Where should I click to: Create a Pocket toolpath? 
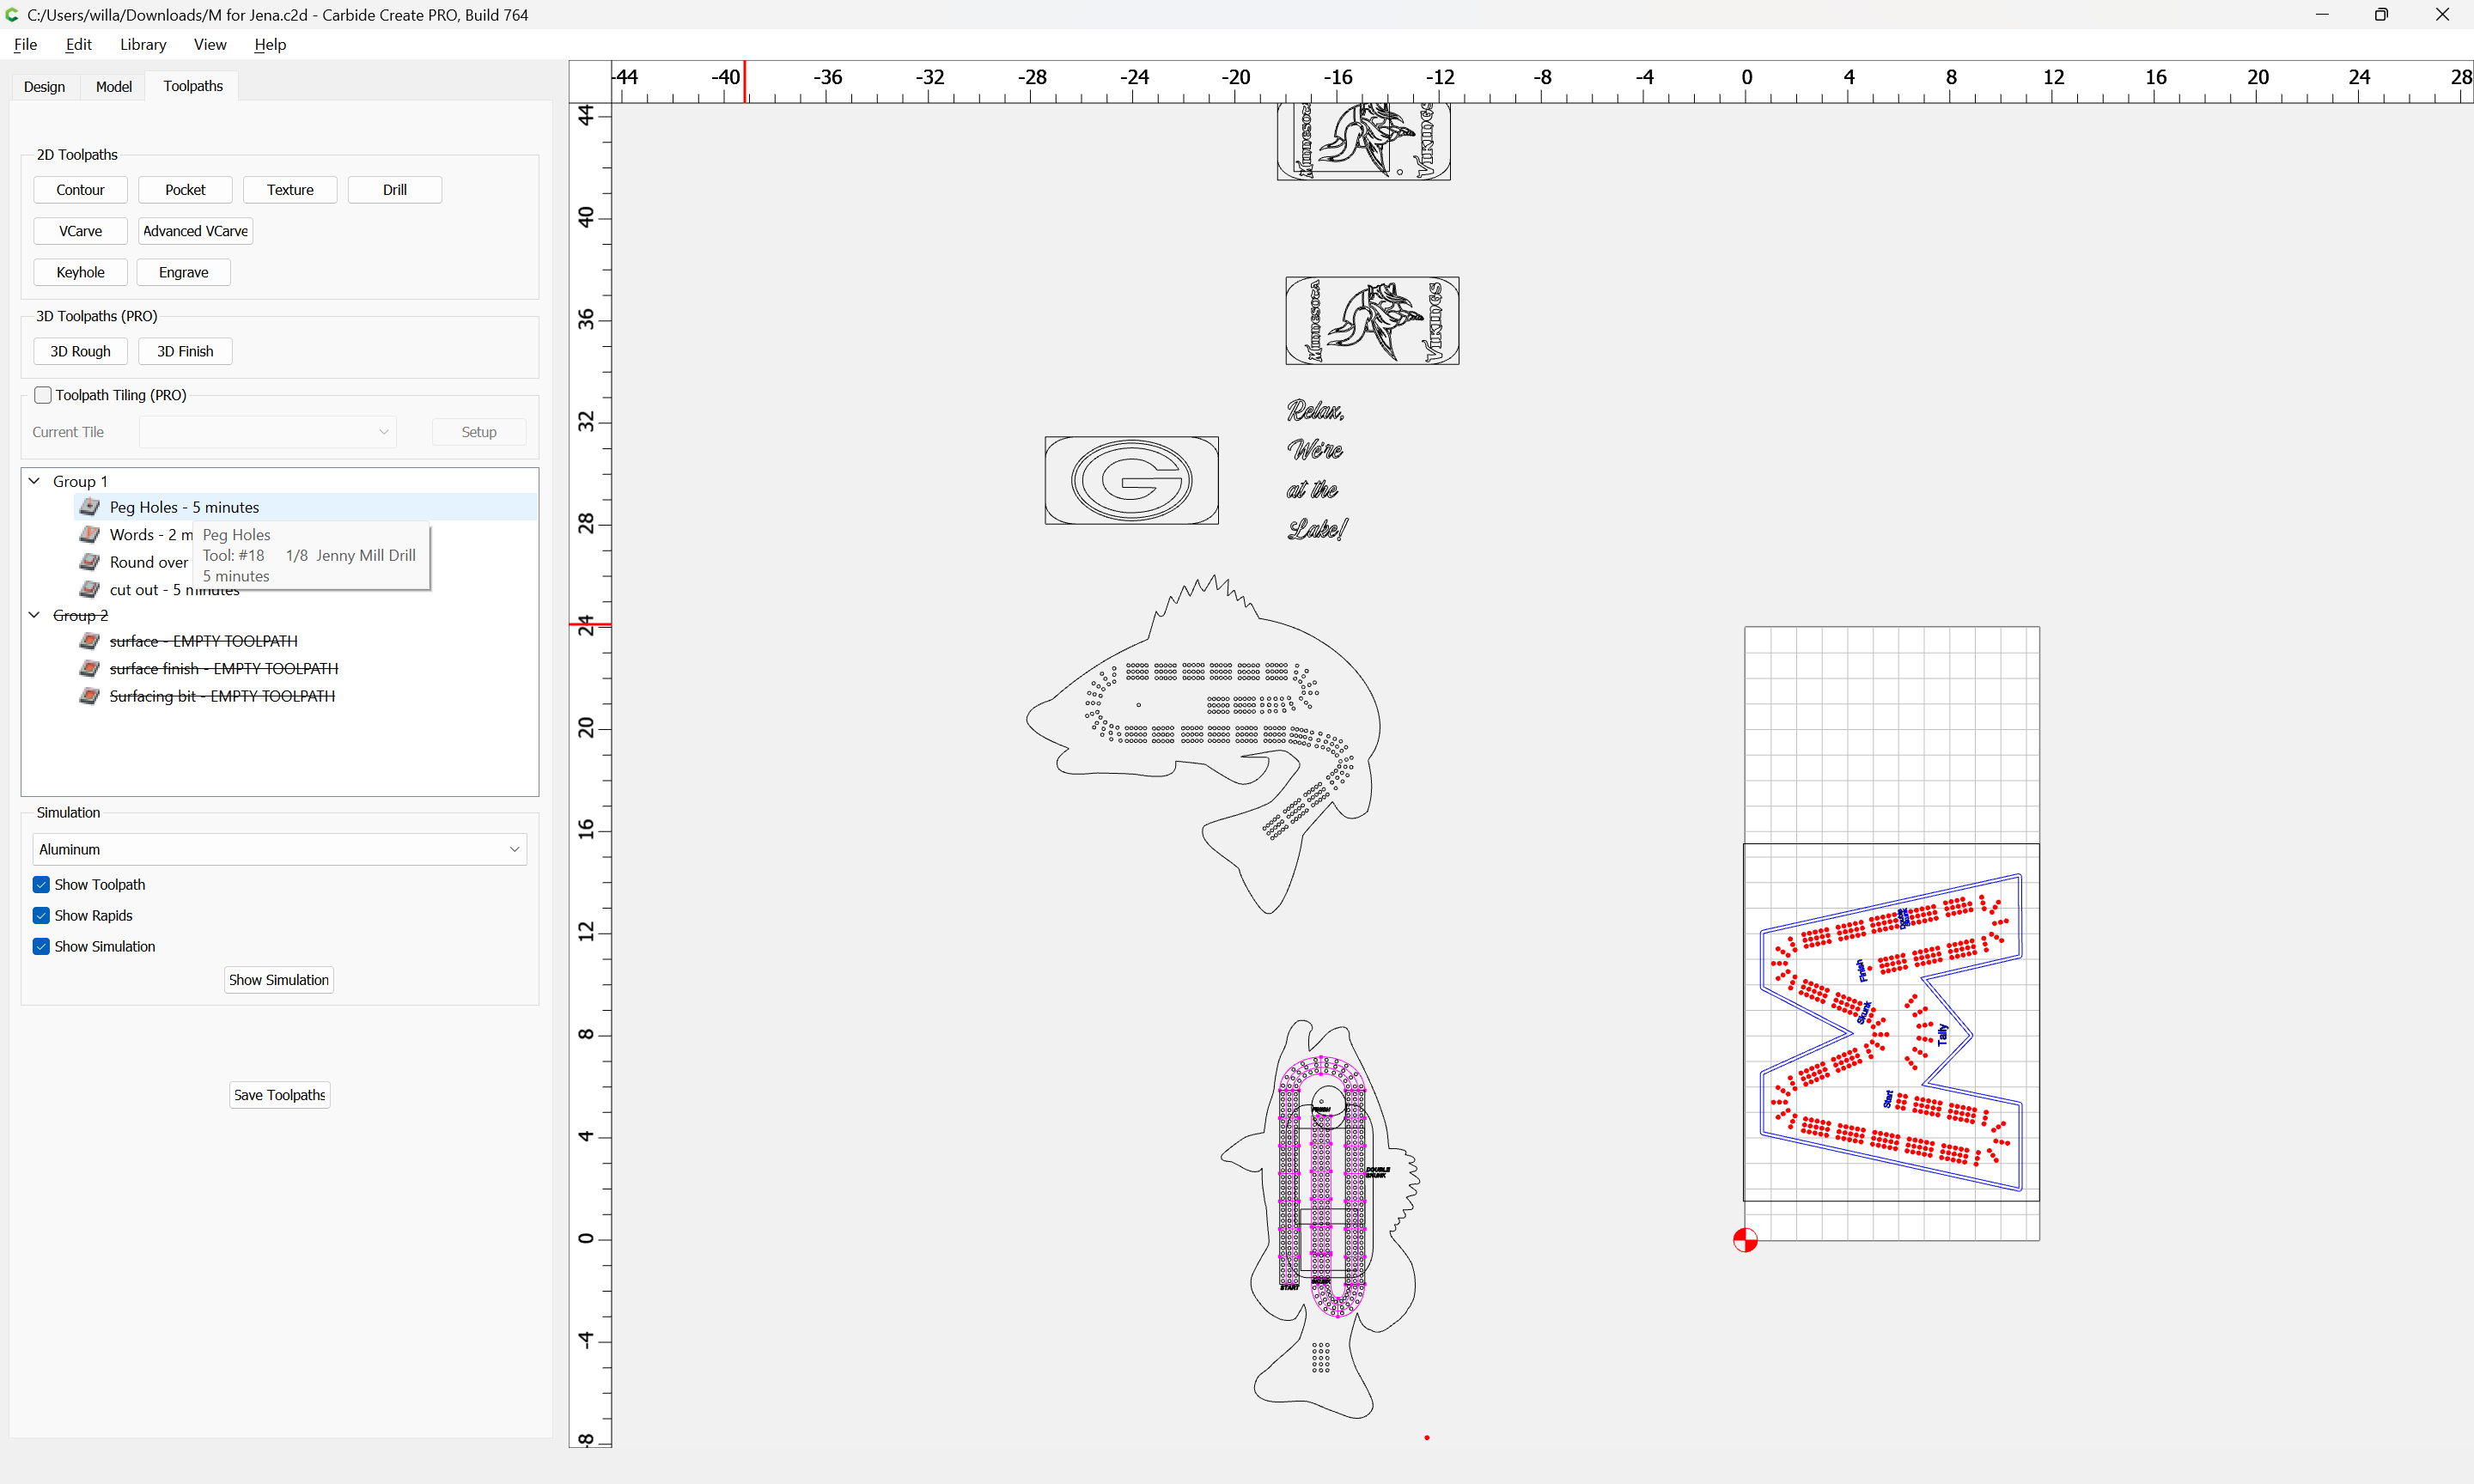point(185,190)
